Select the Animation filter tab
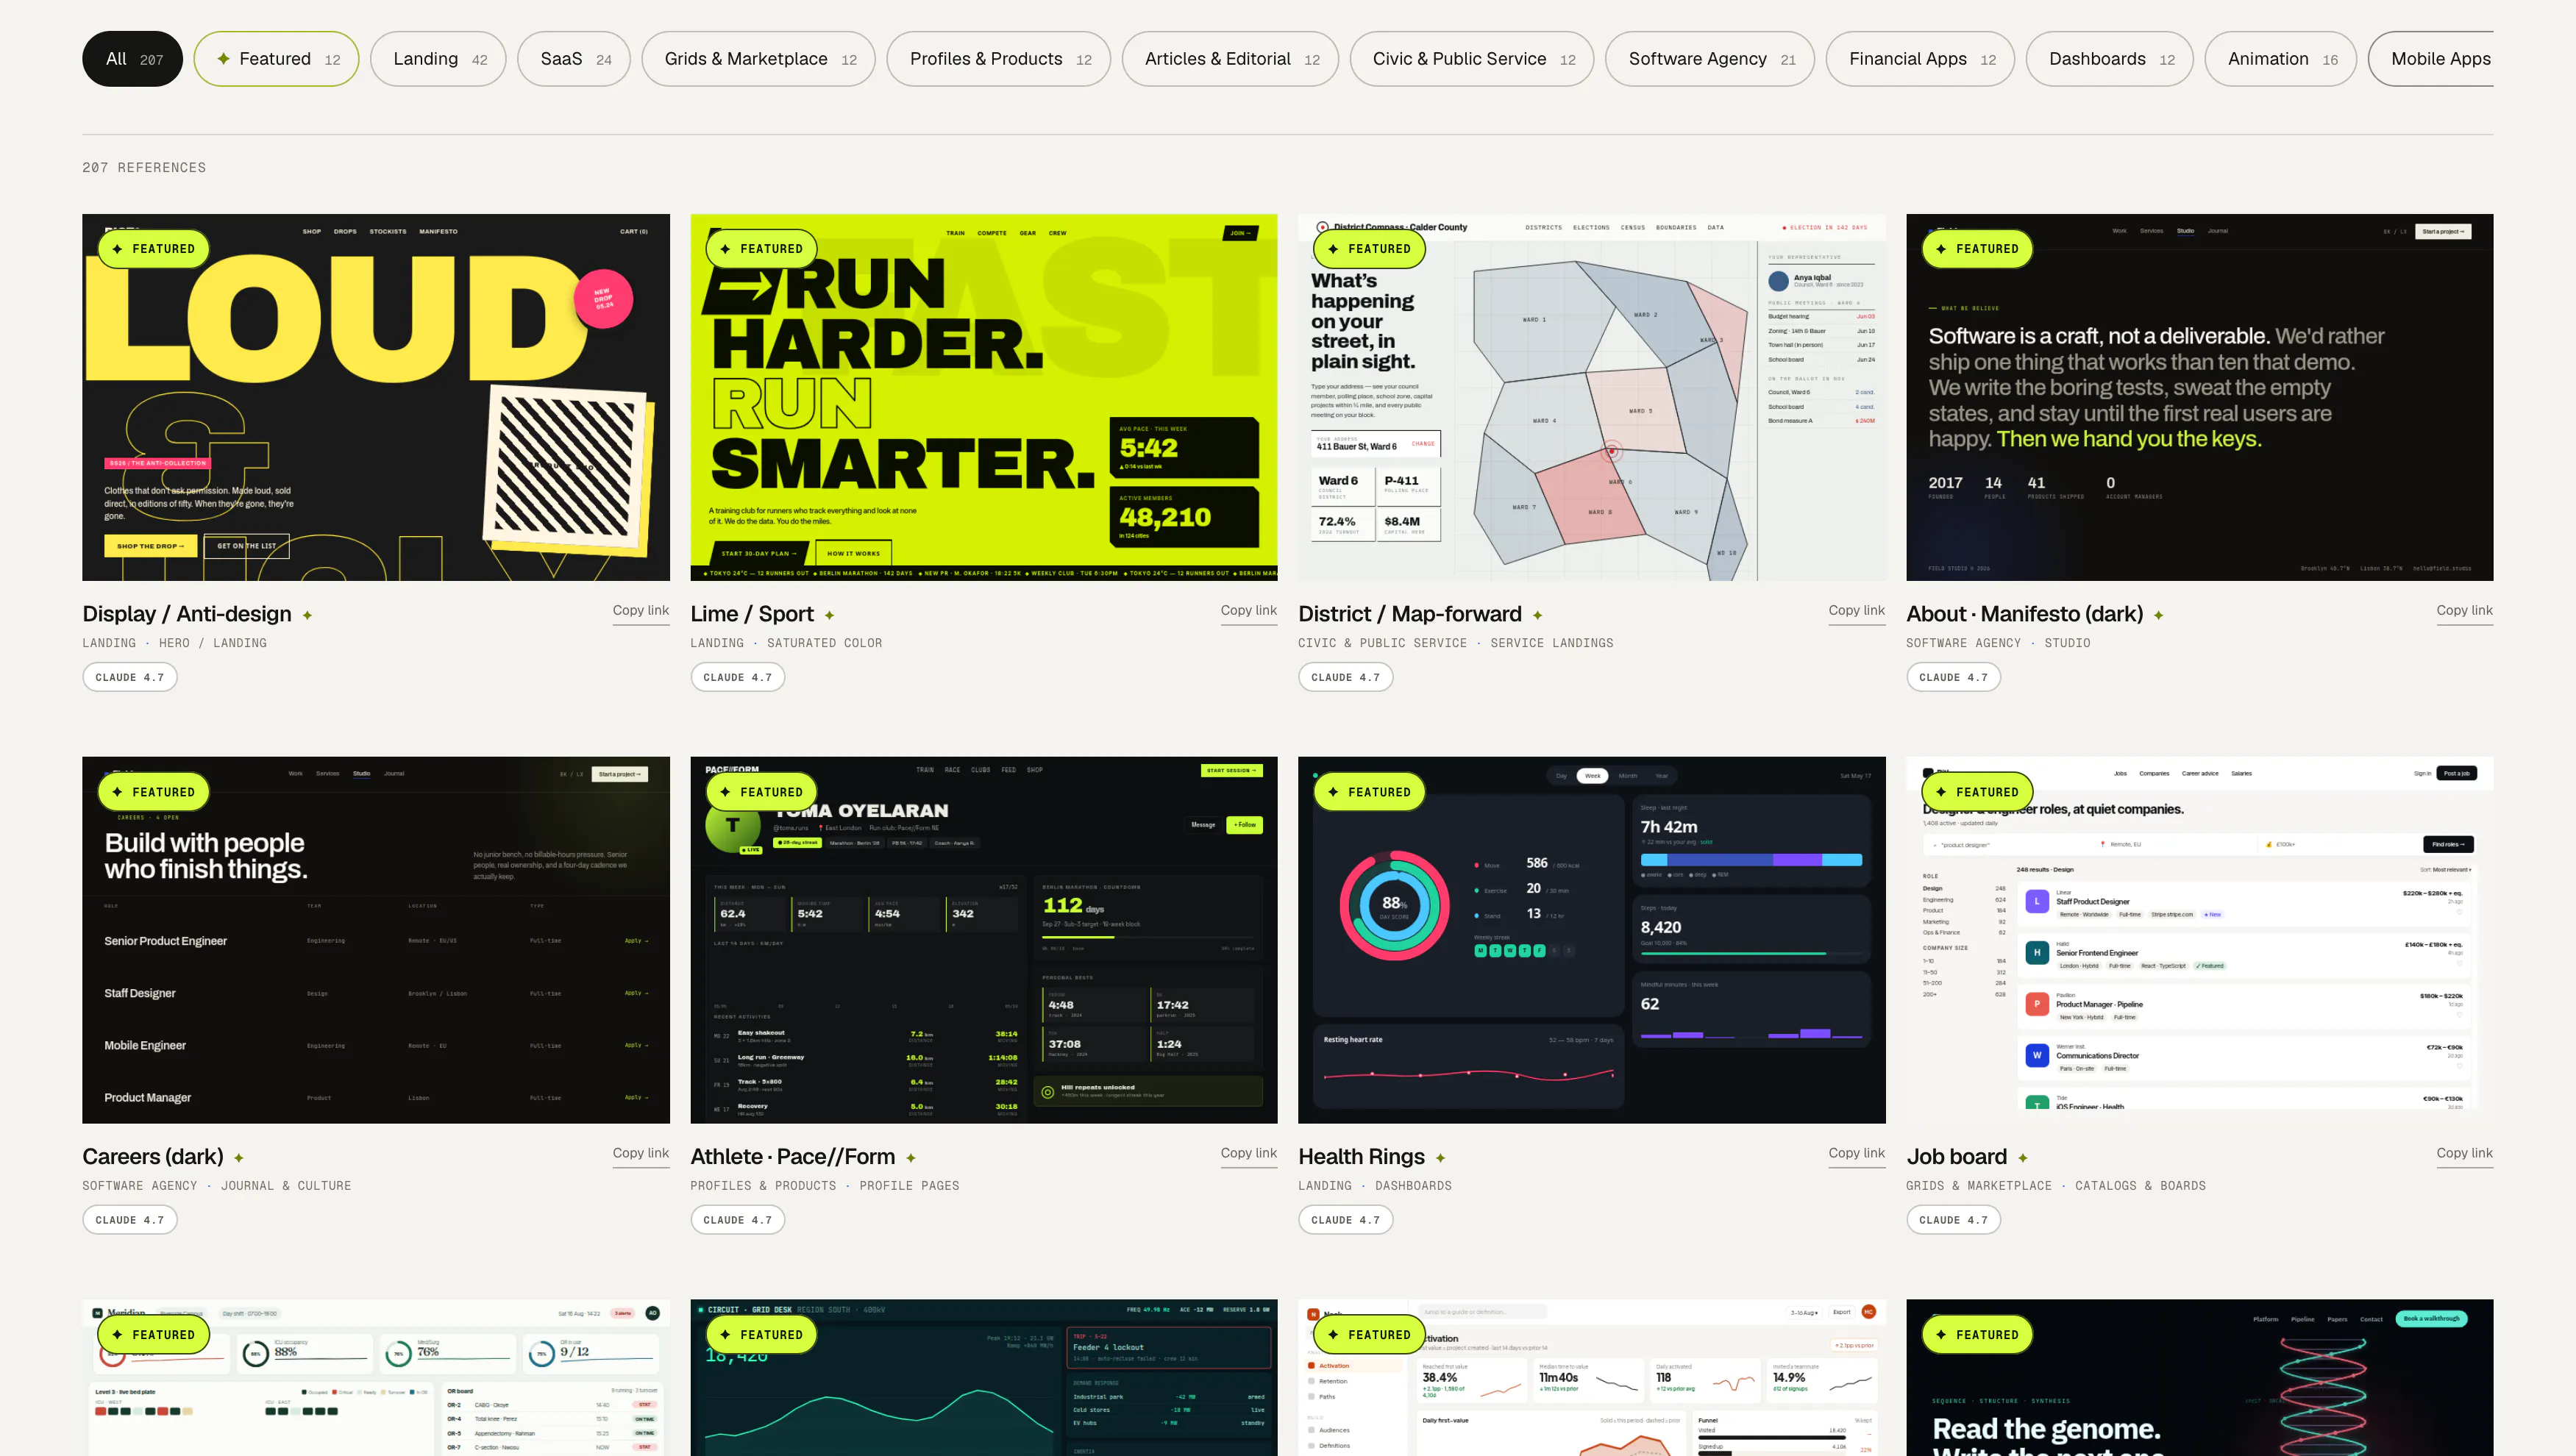 click(x=2280, y=59)
